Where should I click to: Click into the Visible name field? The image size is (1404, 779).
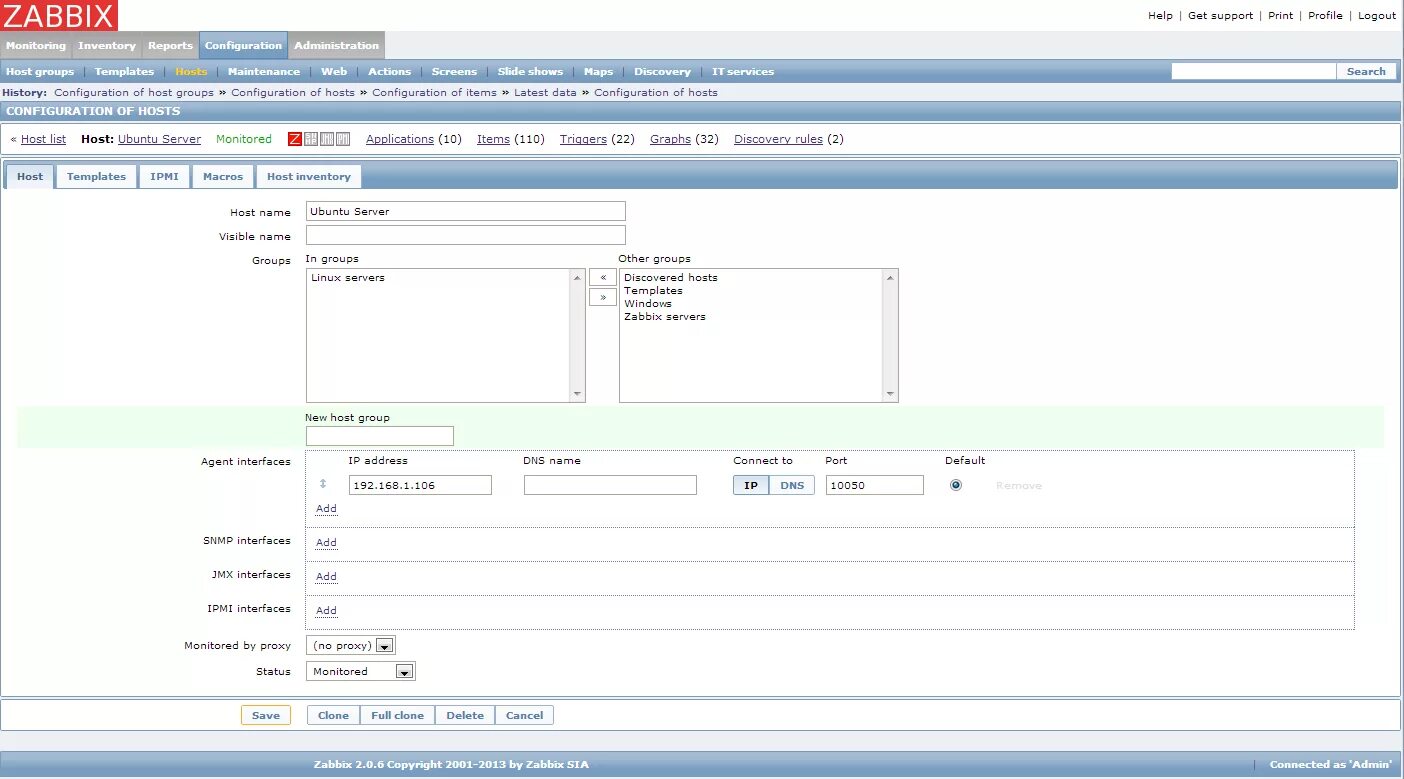click(466, 235)
